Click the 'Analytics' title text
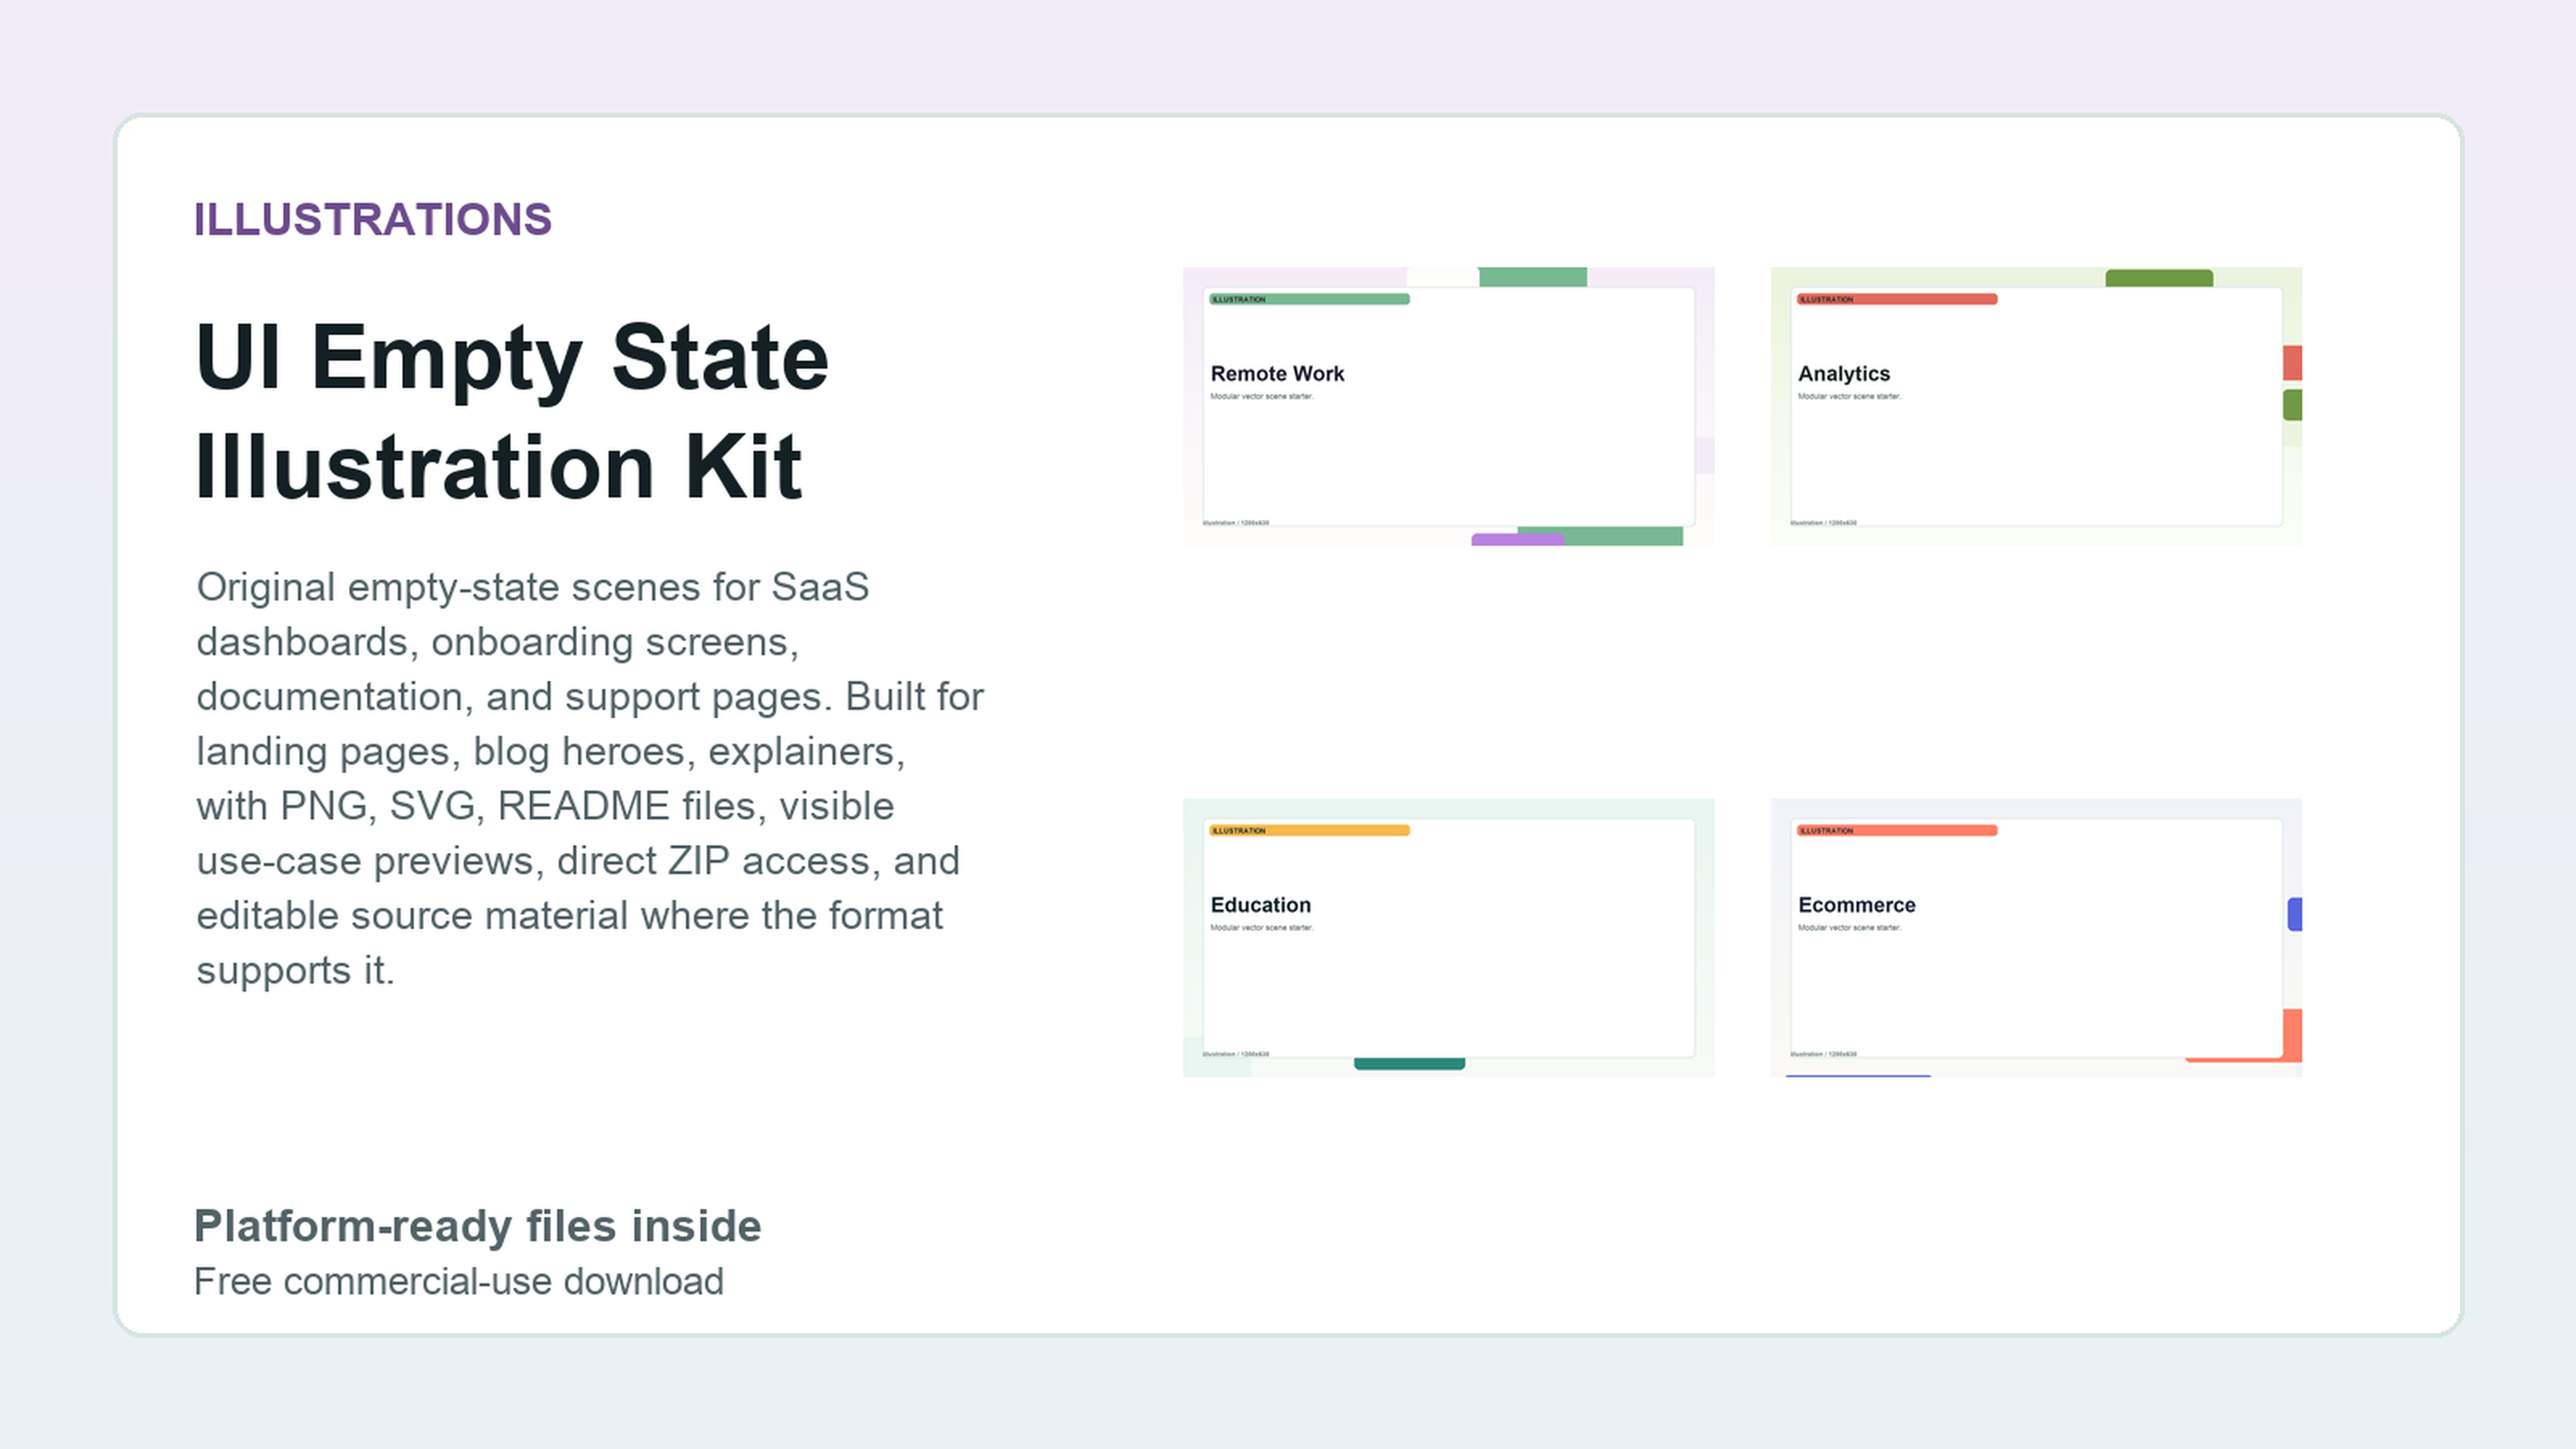2576x1449 pixels. click(1843, 374)
